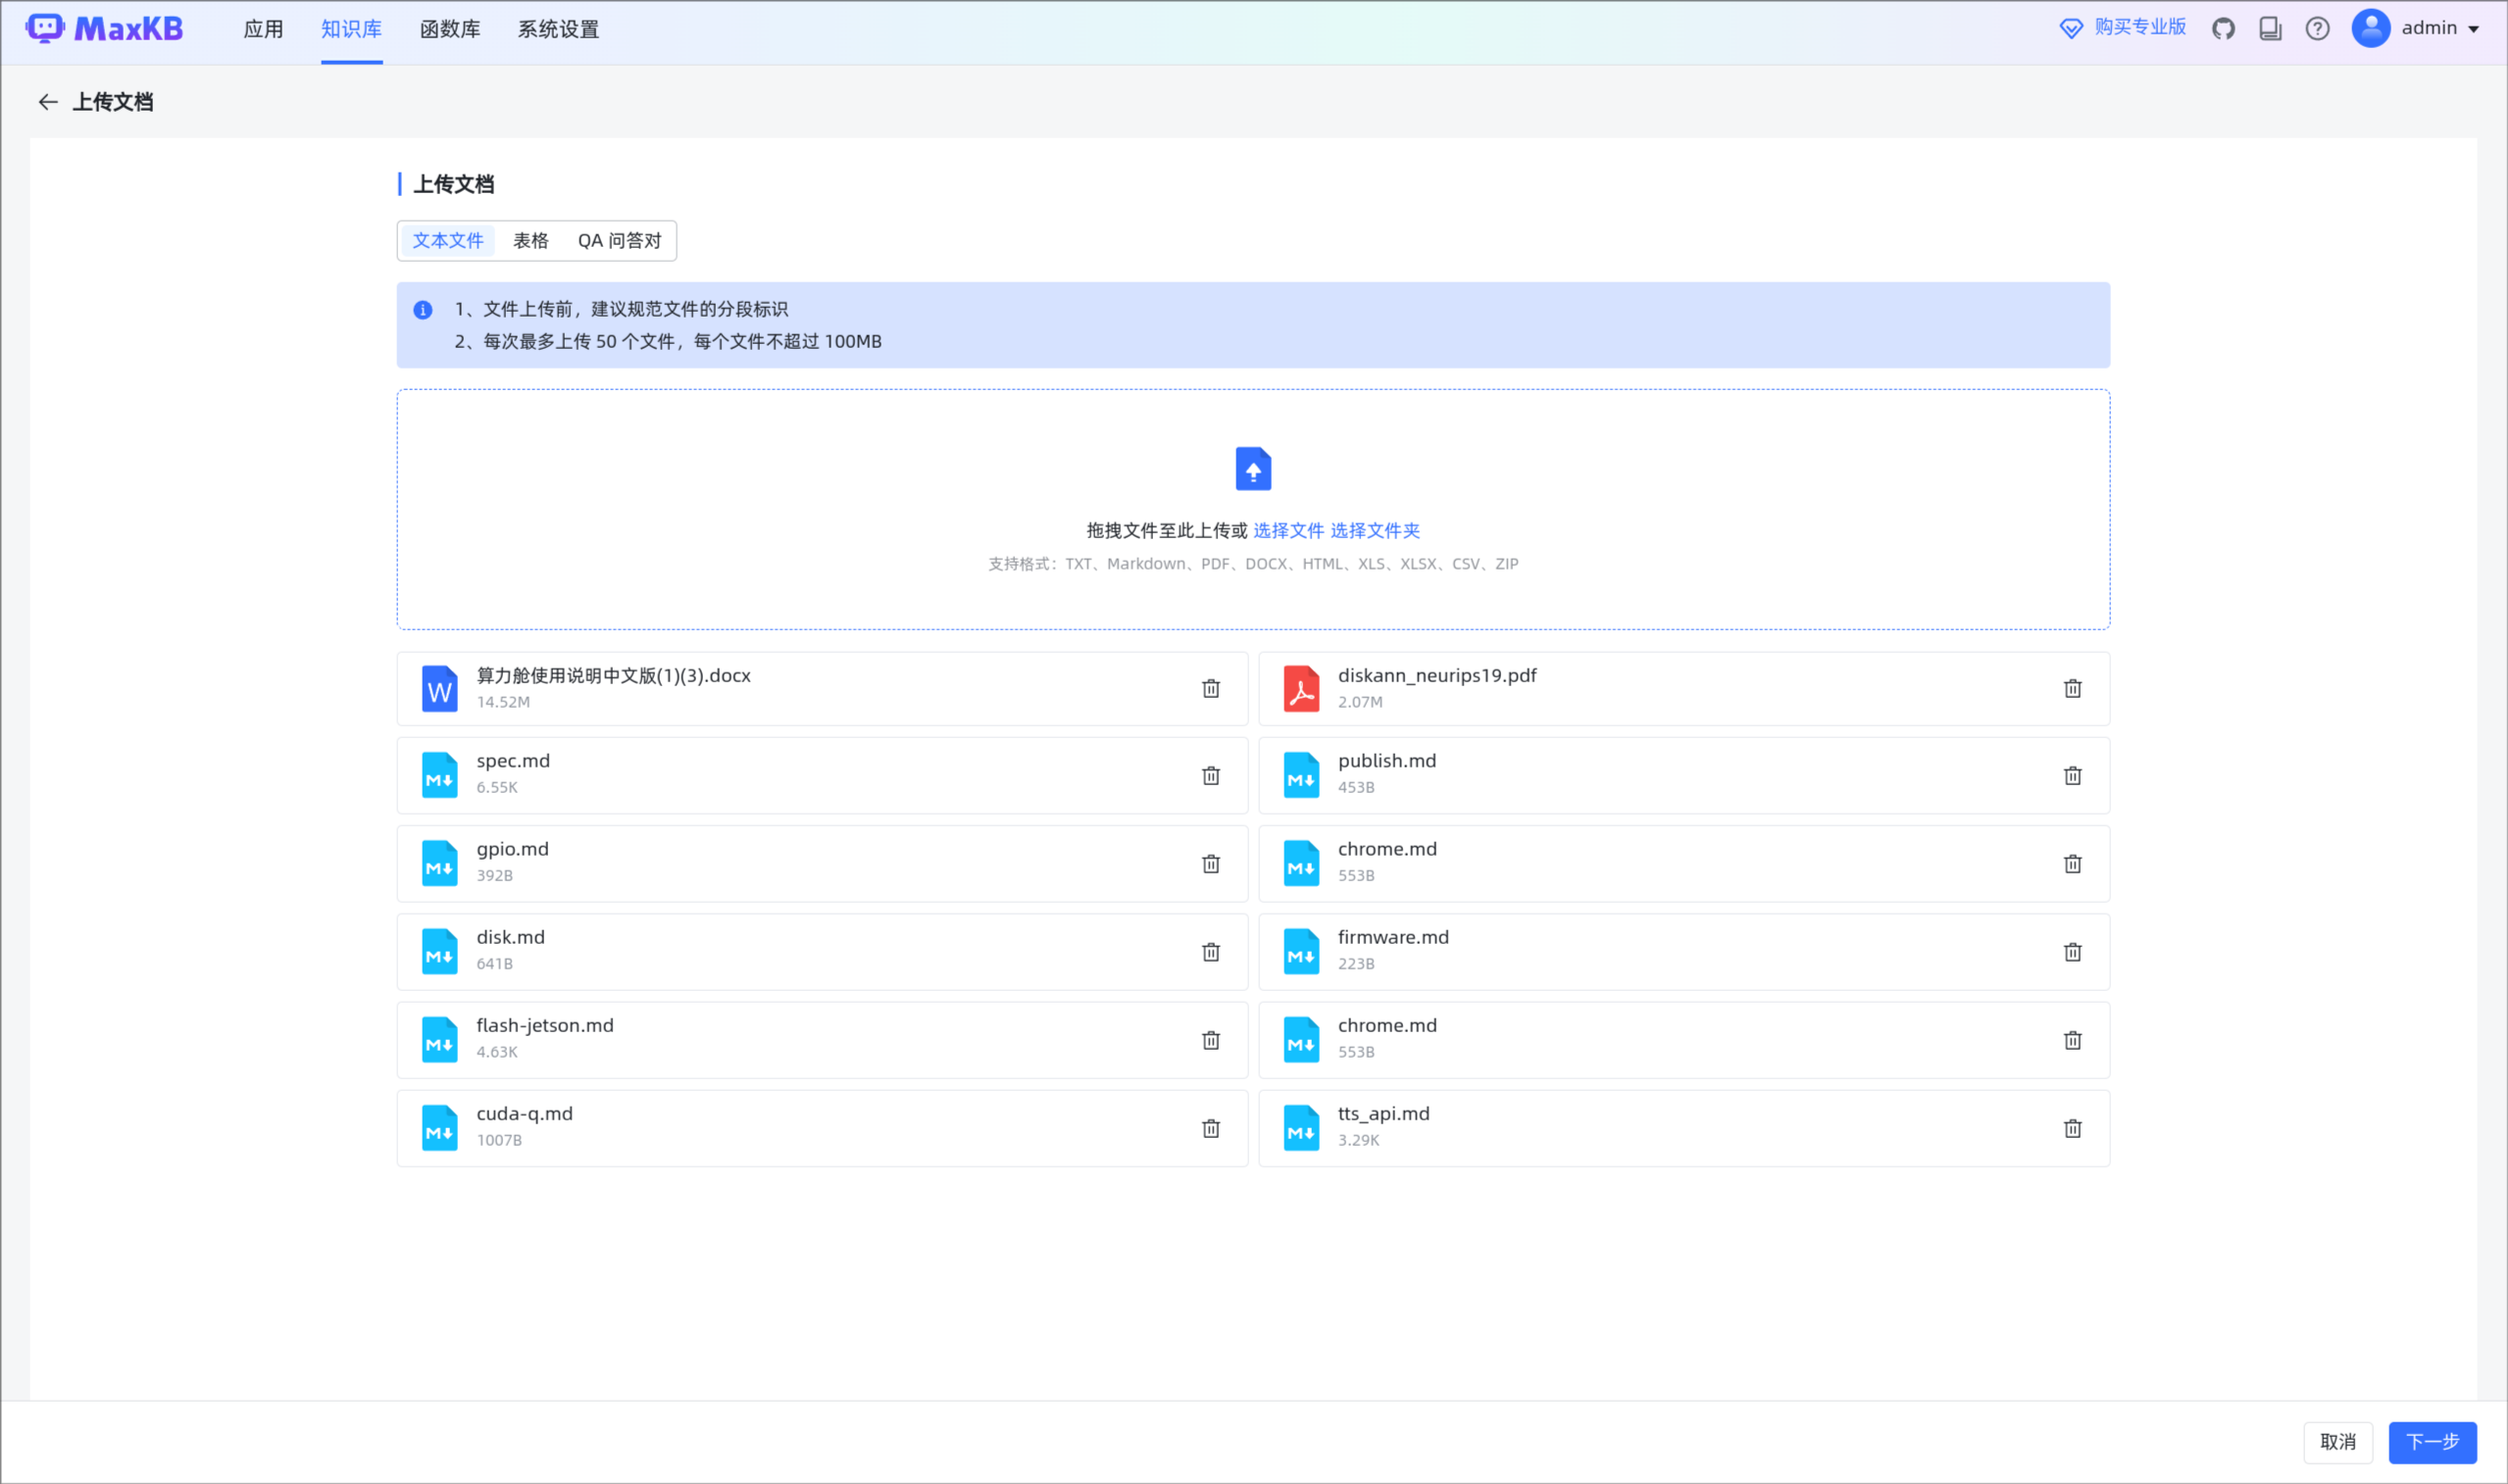Open the 应用 menu item
2508x1484 pixels.
pos(263,29)
